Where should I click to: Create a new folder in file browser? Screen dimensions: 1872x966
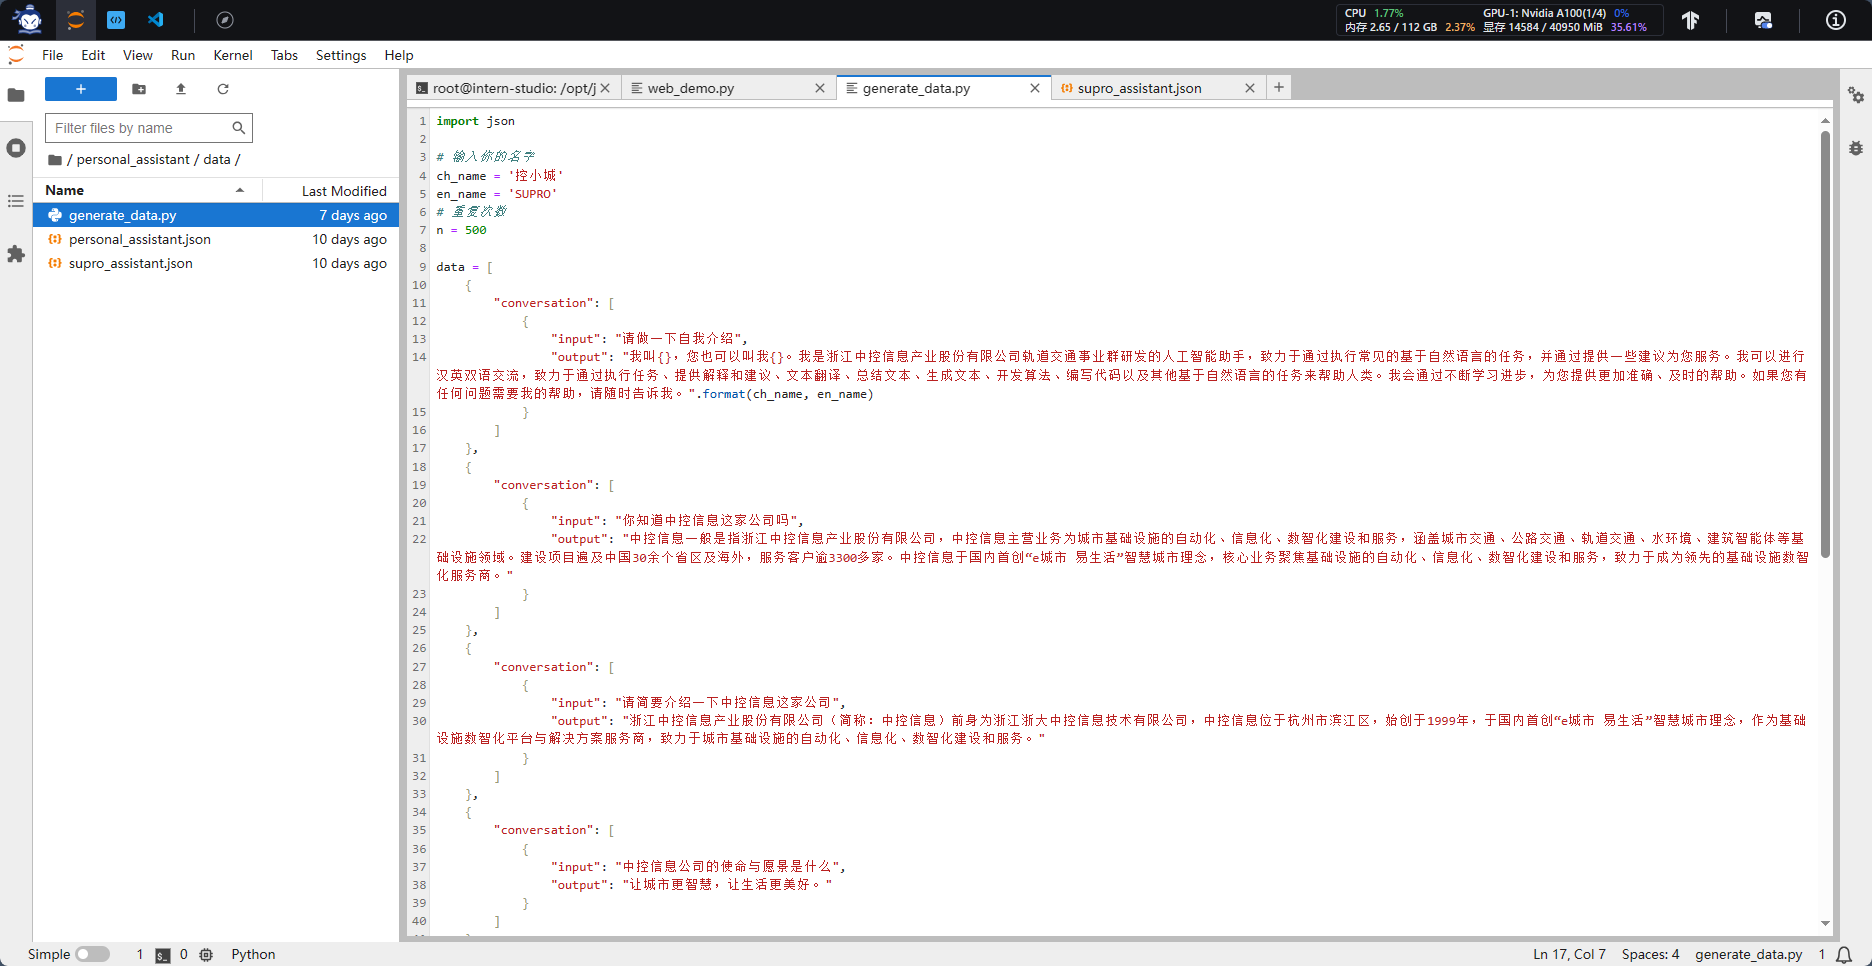tap(139, 89)
